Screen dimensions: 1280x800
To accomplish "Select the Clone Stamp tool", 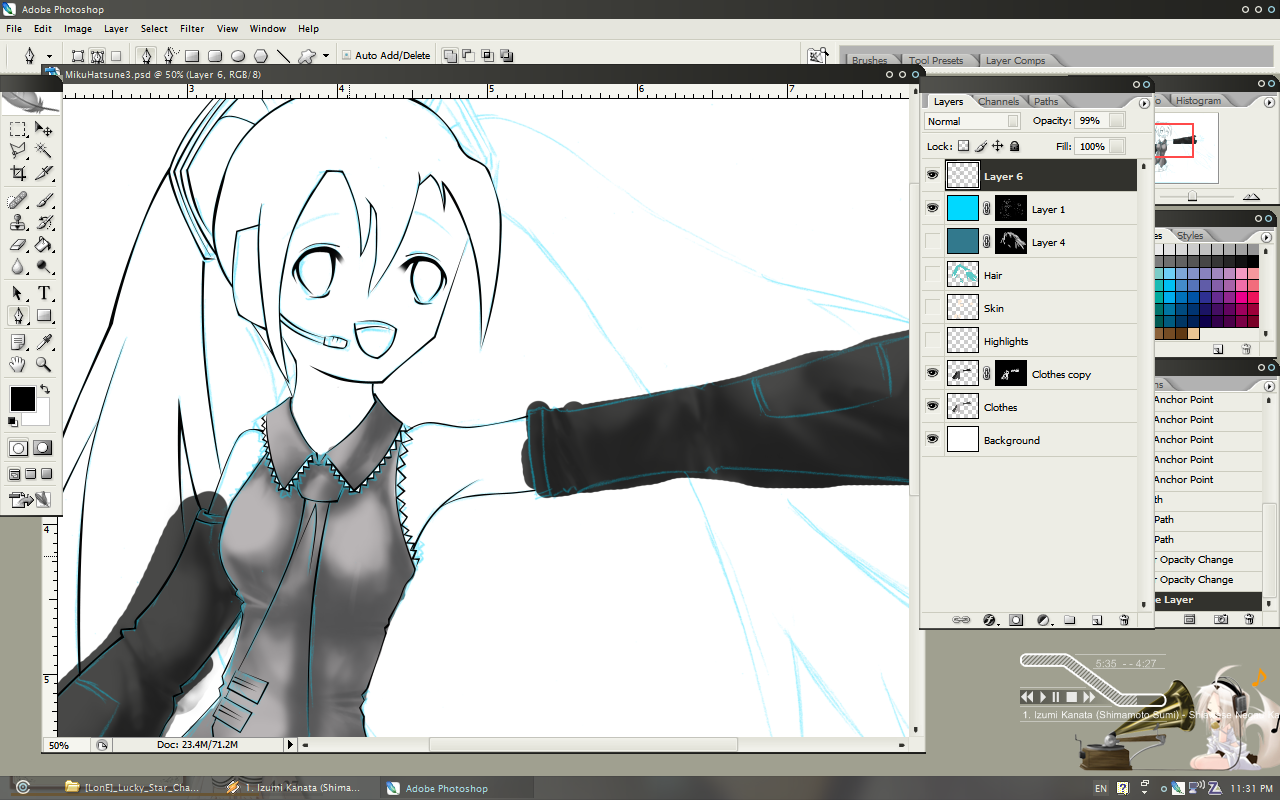I will click(18, 222).
